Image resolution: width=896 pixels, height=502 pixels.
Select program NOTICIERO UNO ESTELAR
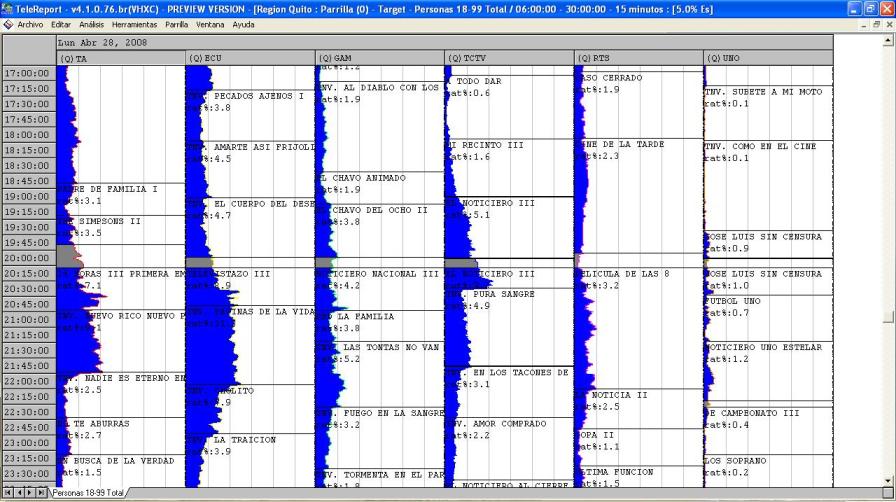765,347
